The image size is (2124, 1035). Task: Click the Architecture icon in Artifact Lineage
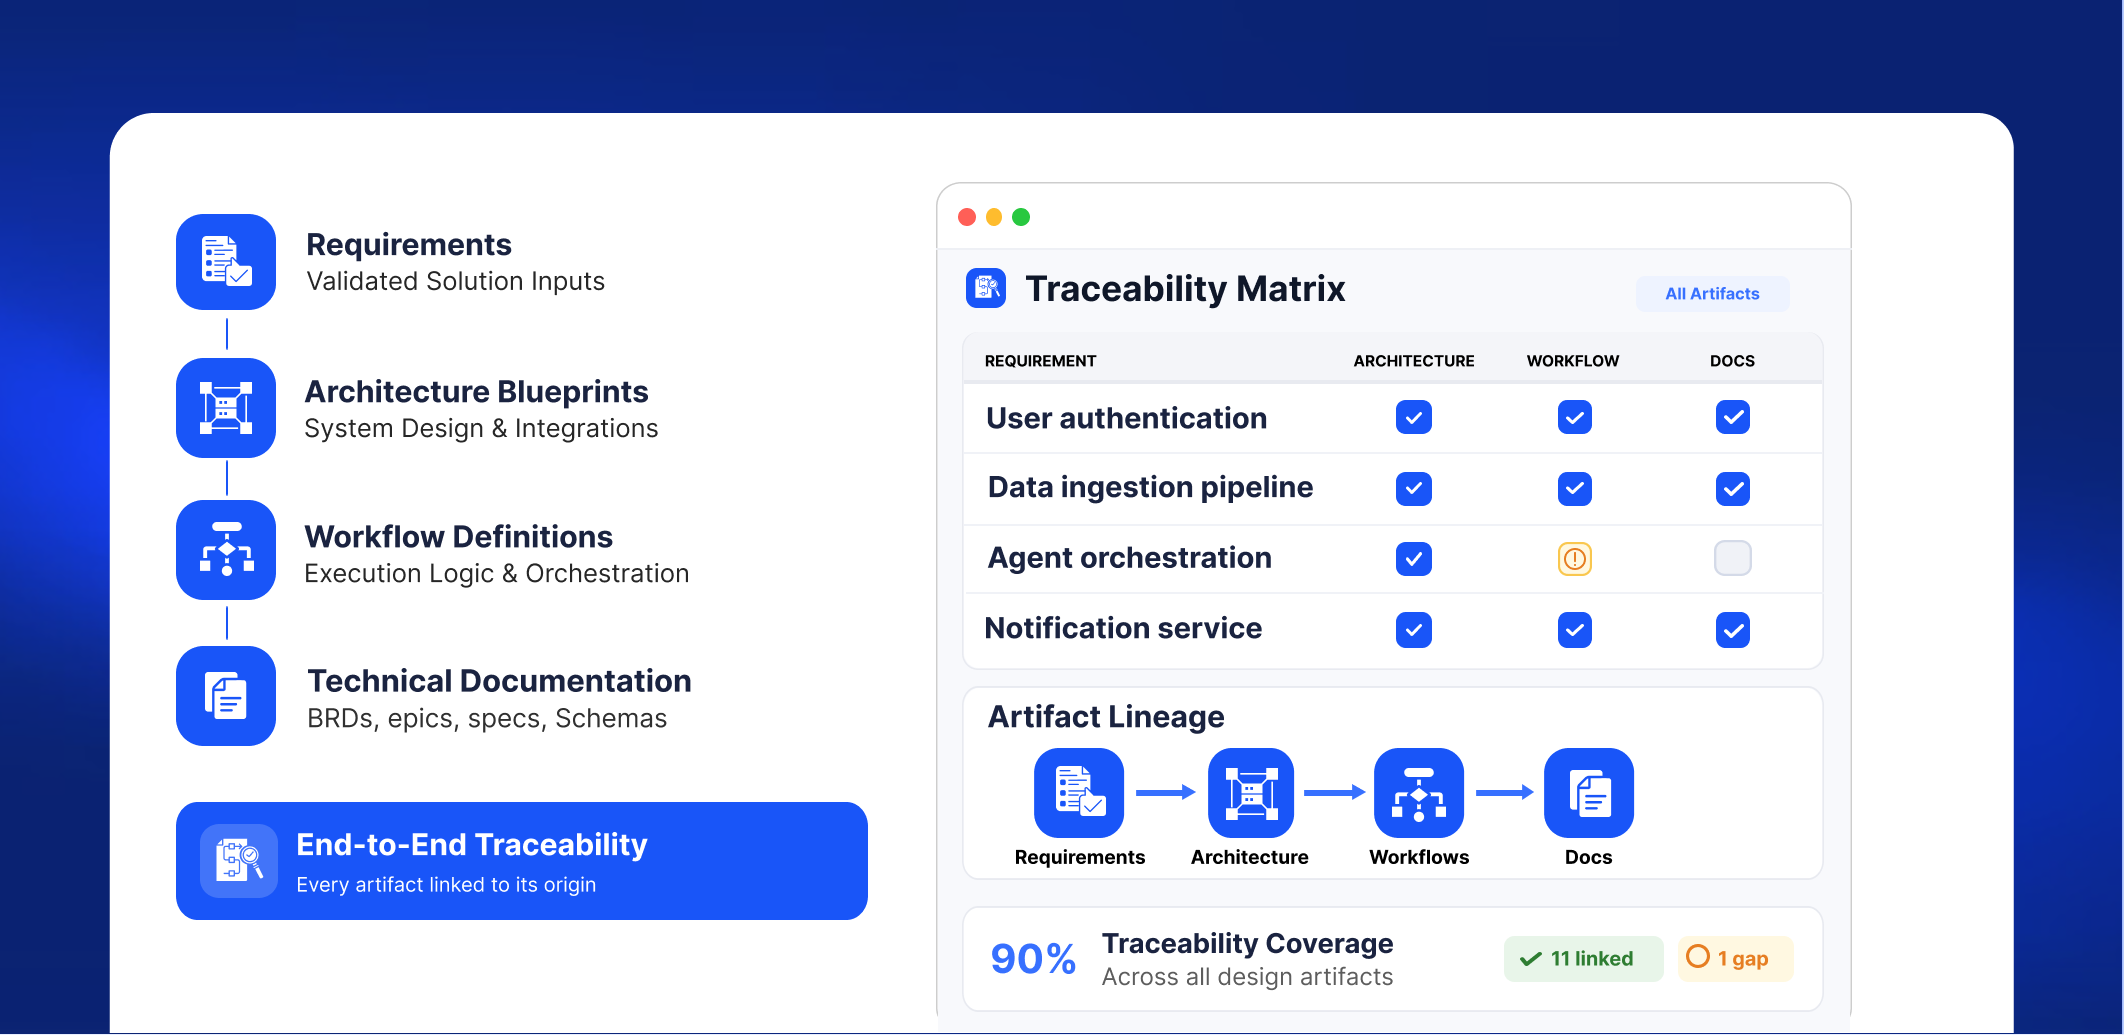(1250, 792)
